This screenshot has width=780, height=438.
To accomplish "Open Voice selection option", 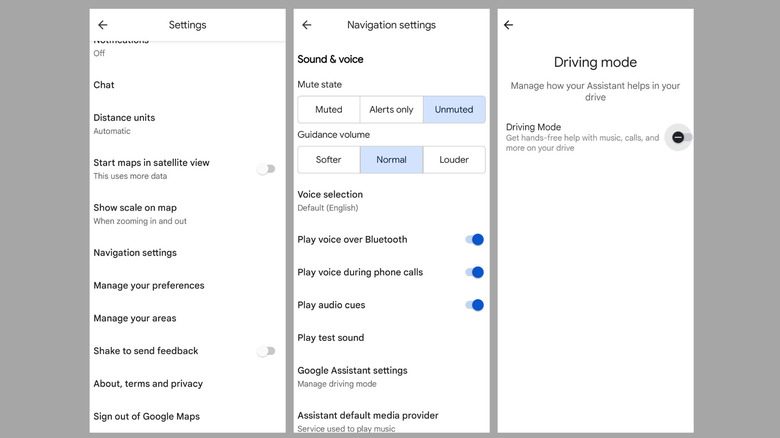I will [331, 200].
